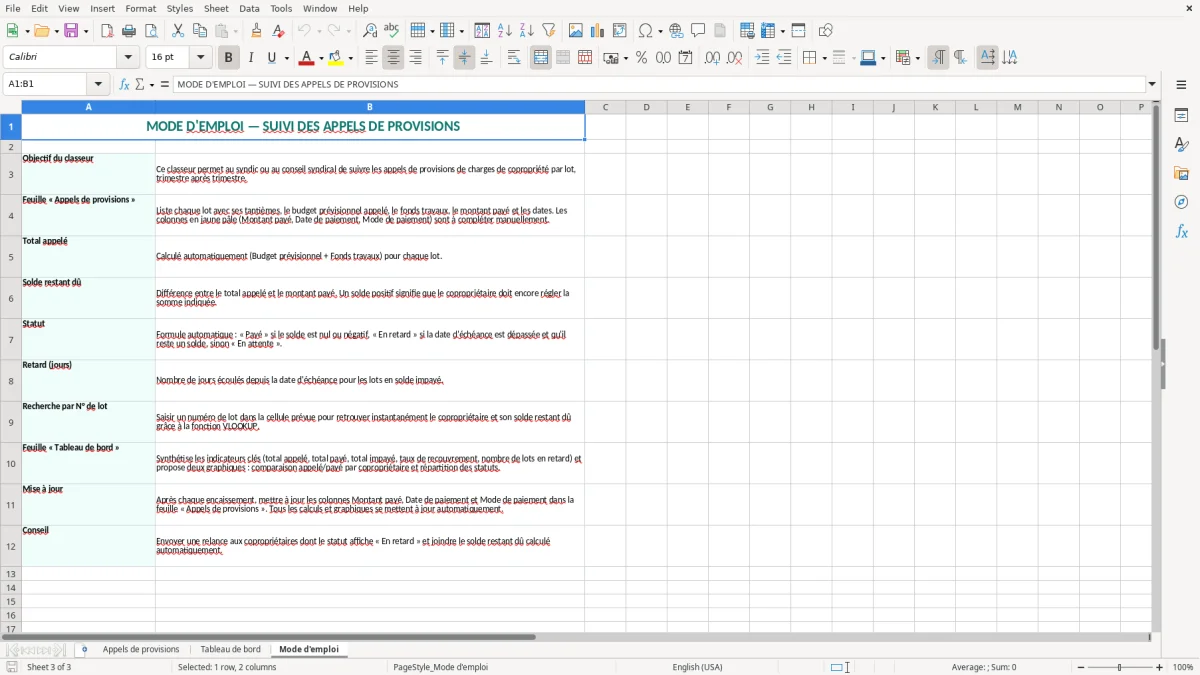The width and height of the screenshot is (1200, 675).
Task: Click column B header
Action: pyautogui.click(x=370, y=107)
